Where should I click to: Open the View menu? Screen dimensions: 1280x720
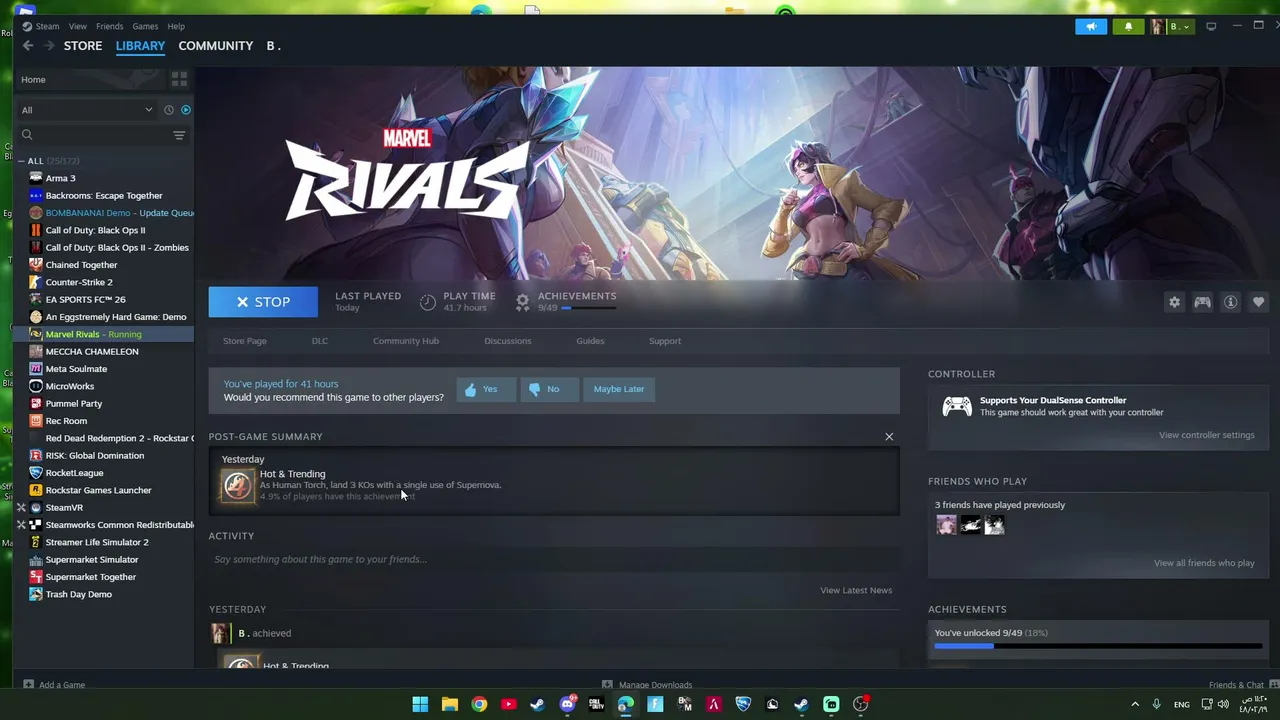point(77,26)
